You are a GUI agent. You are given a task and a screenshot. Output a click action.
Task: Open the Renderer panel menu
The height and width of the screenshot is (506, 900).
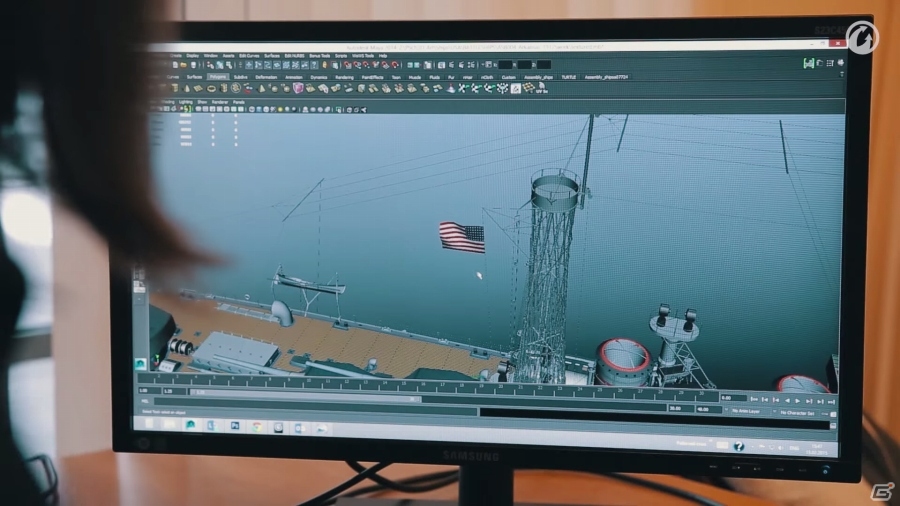[220, 102]
